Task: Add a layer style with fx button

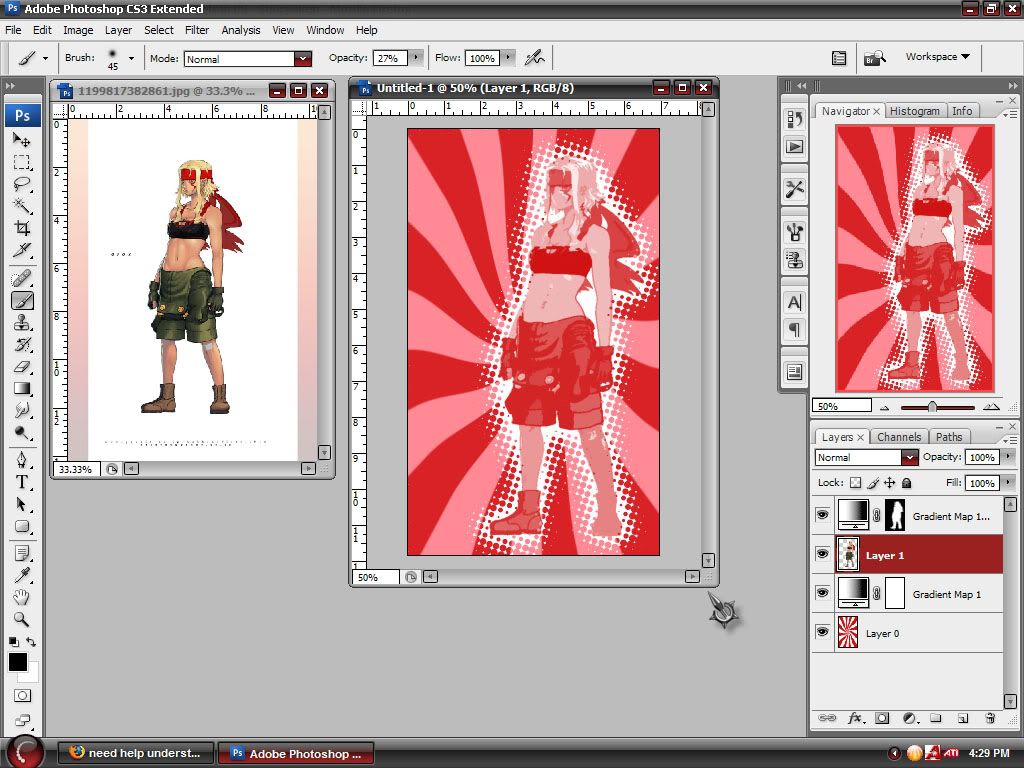Action: point(855,718)
